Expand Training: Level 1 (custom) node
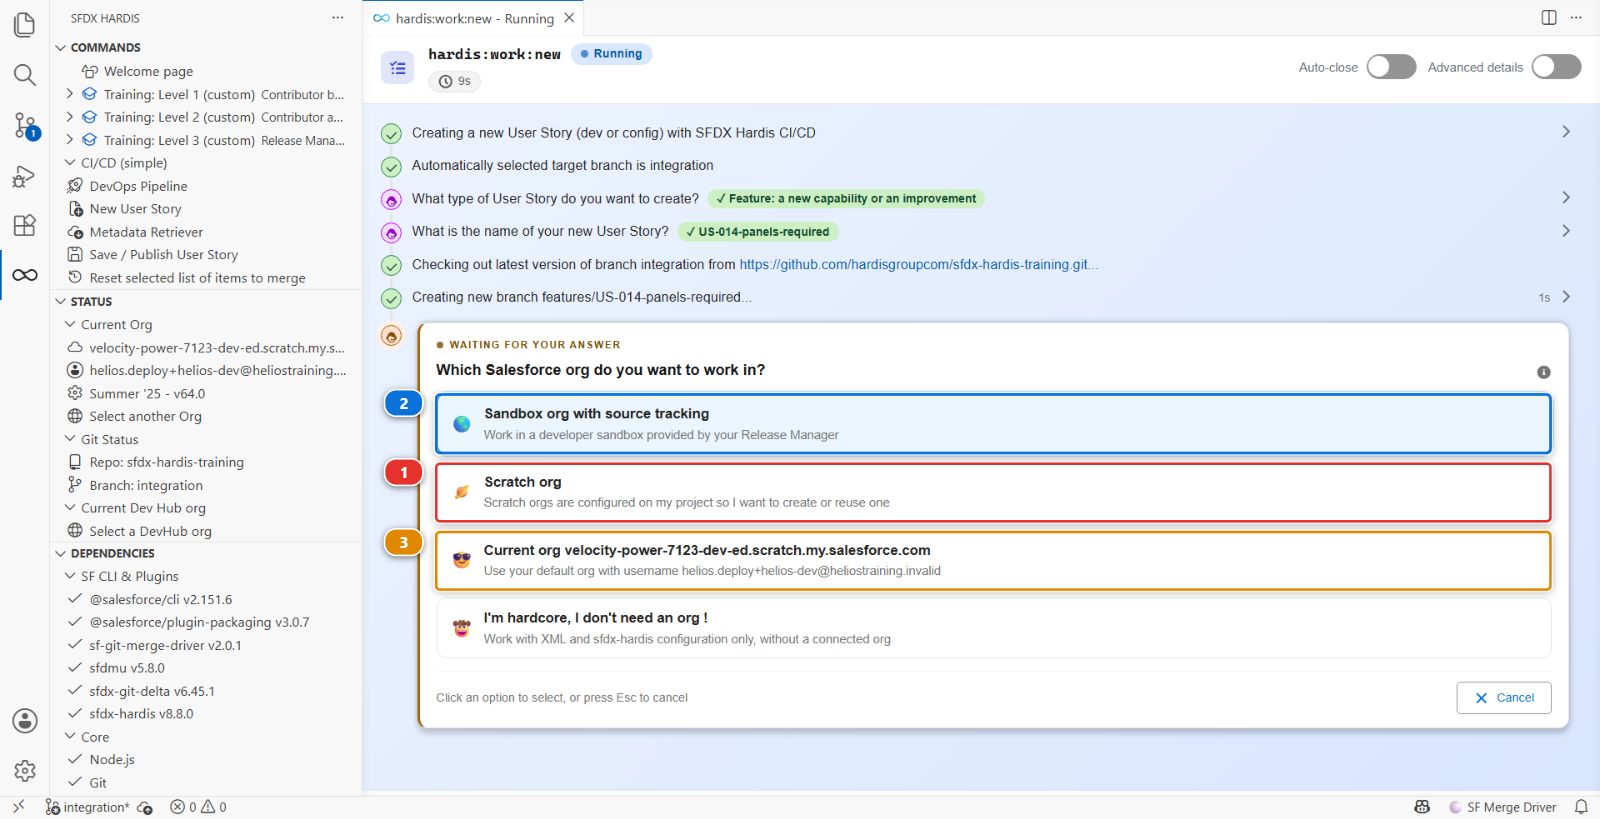Viewport: 1600px width, 819px height. 70,94
